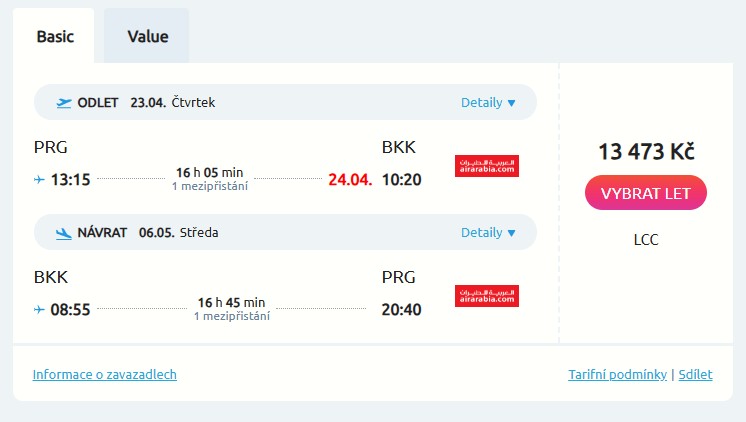This screenshot has height=422, width=746.
Task: Expand Detaily for the NÁVRAT flight
Action: [x=488, y=233]
